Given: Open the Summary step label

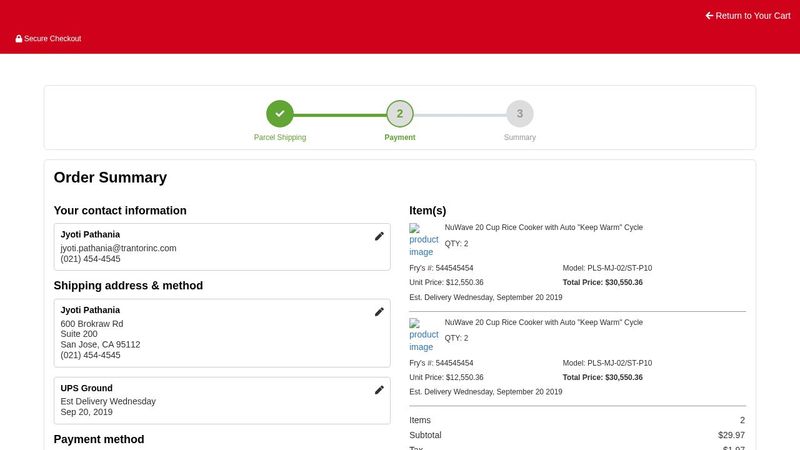Looking at the screenshot, I should coord(519,137).
